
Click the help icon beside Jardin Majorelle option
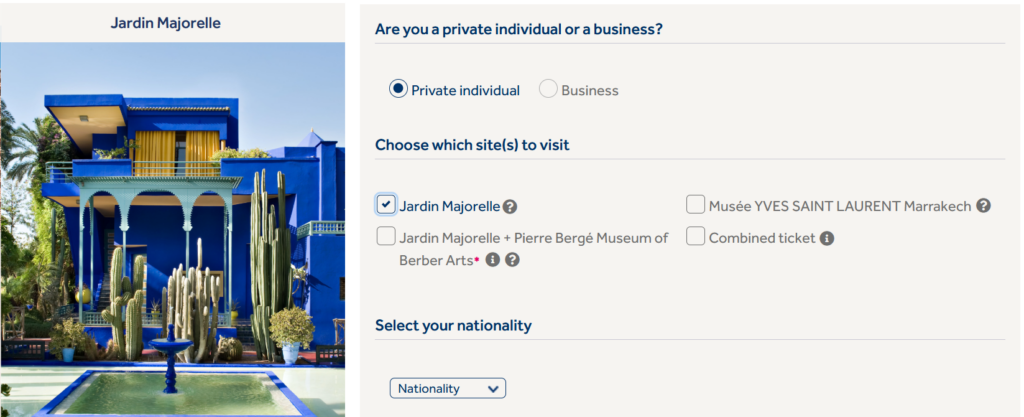[510, 207]
